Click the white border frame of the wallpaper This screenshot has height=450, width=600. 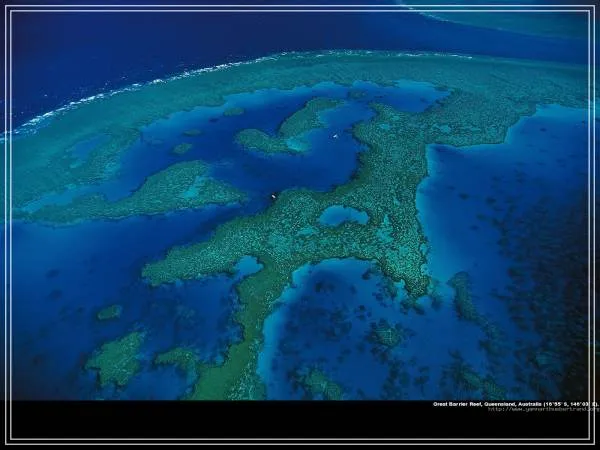[x=300, y=7]
